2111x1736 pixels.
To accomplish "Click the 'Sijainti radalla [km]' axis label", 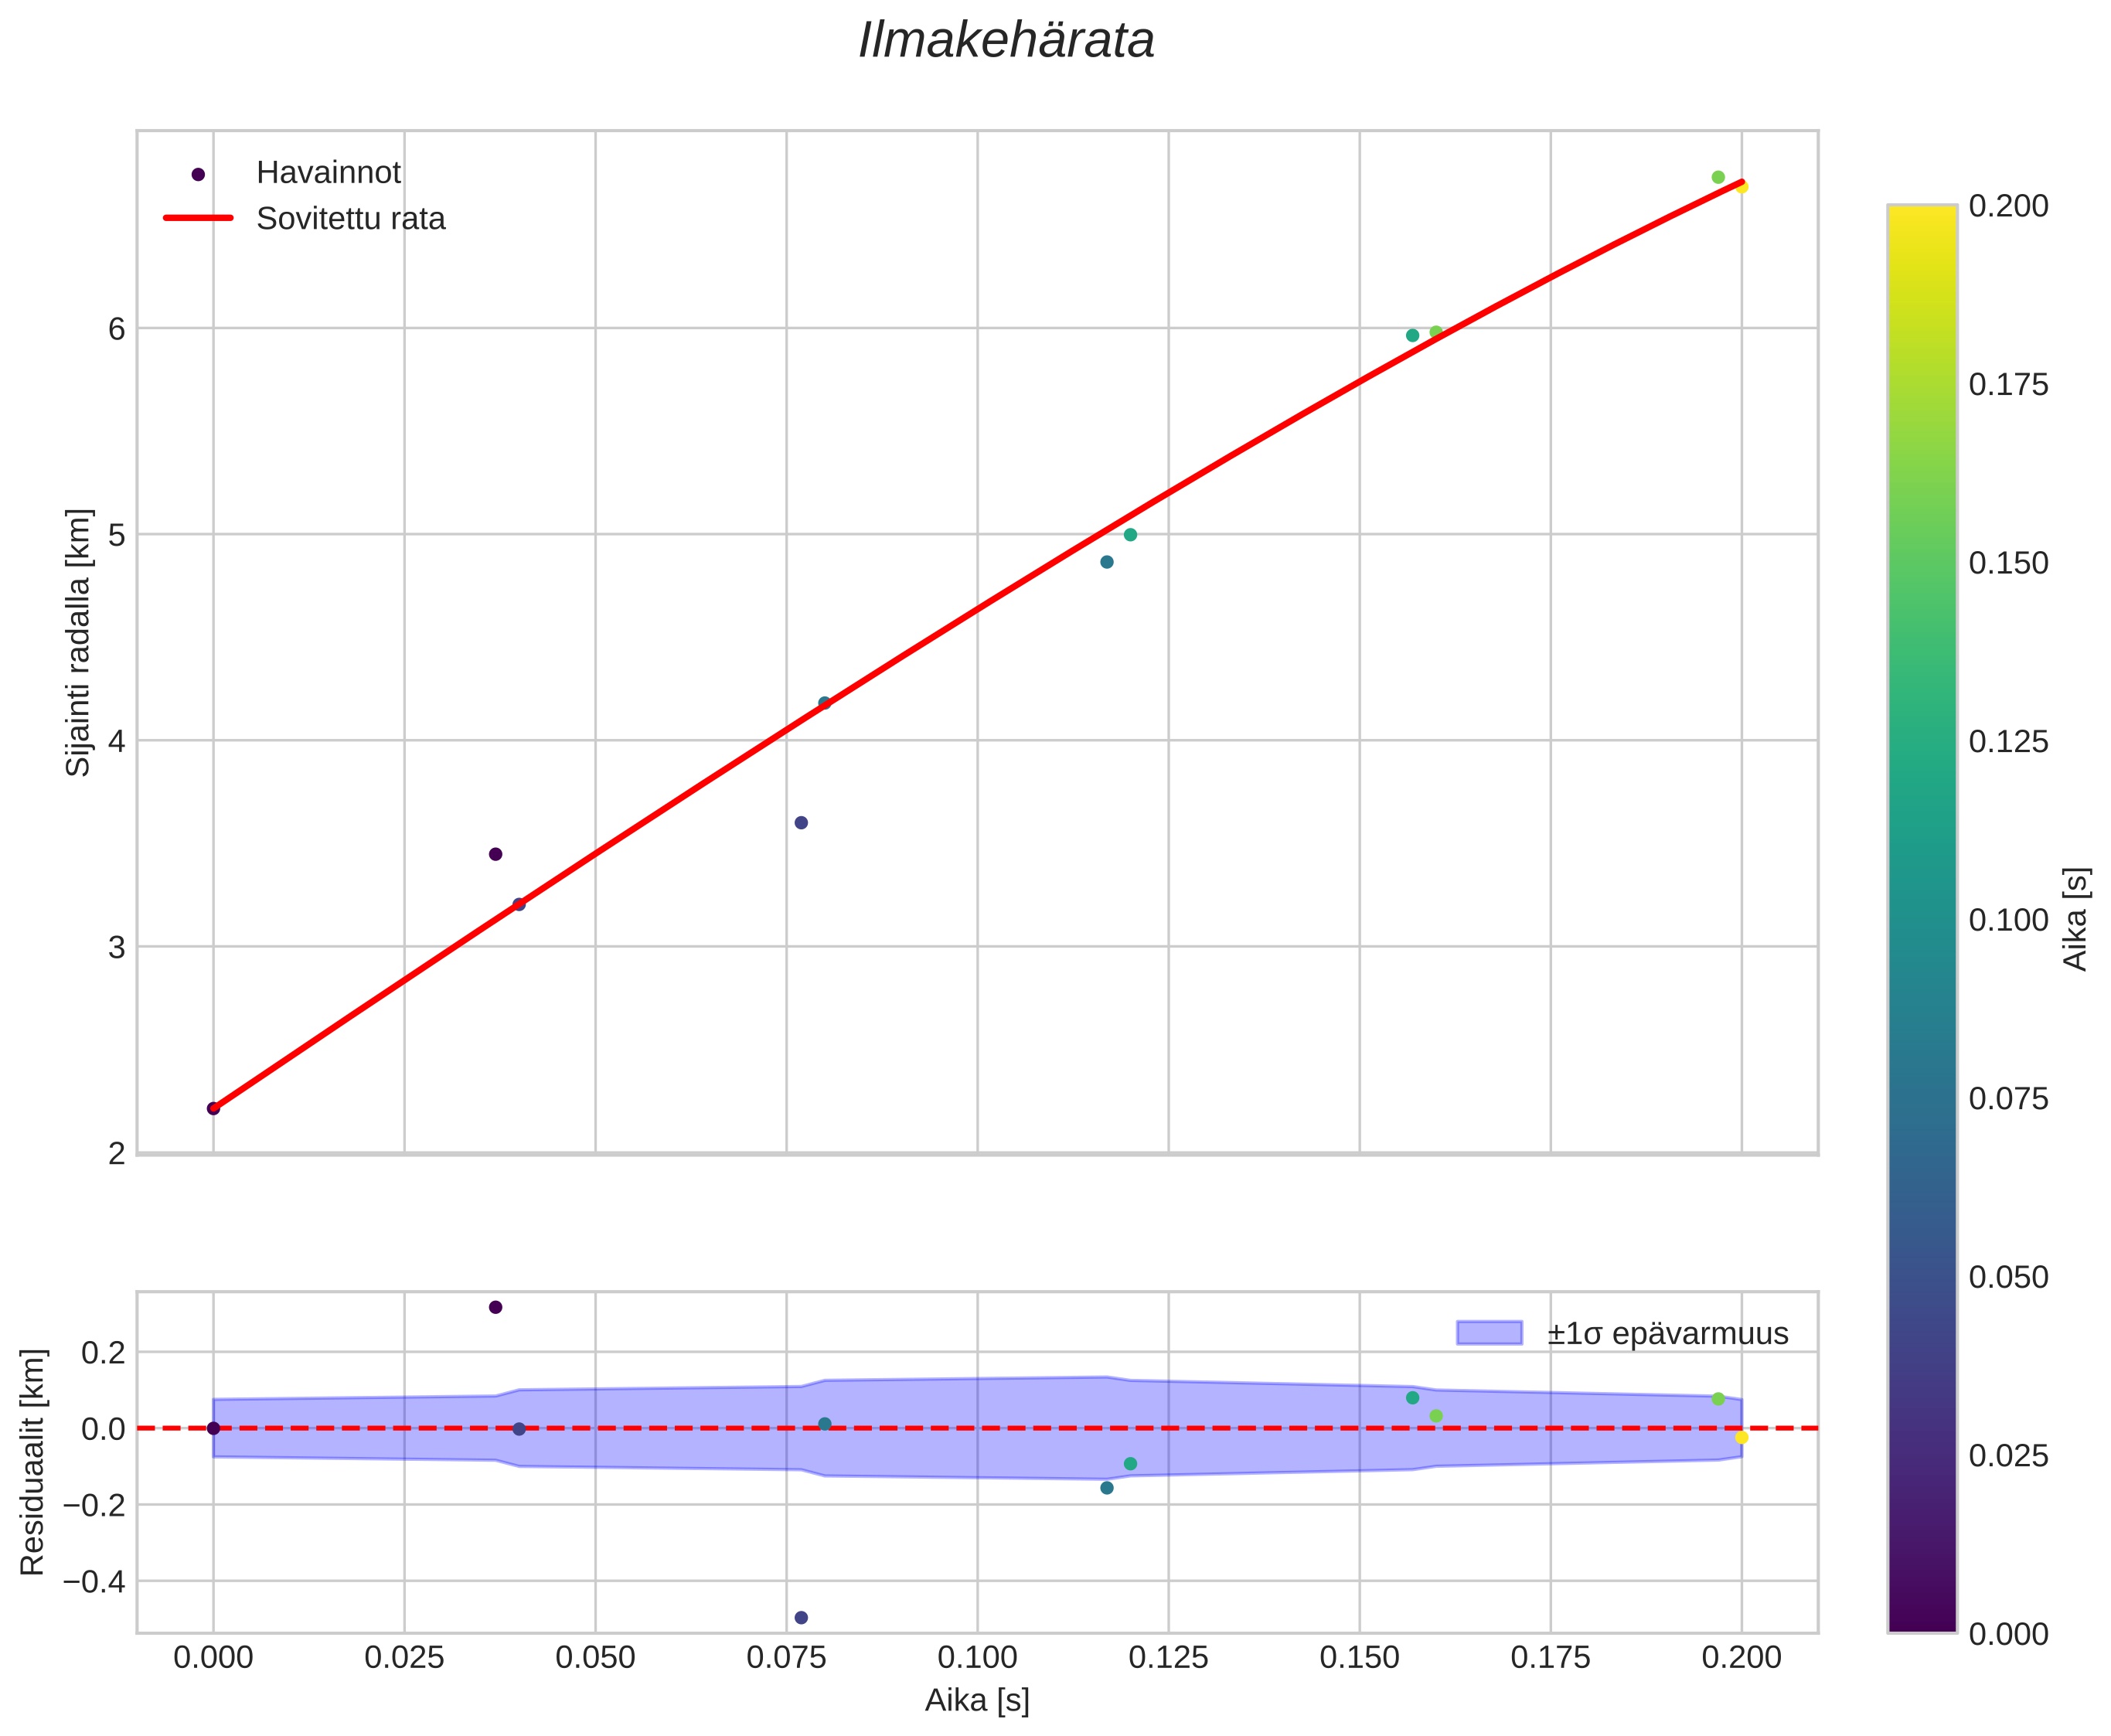I will [x=78, y=642].
